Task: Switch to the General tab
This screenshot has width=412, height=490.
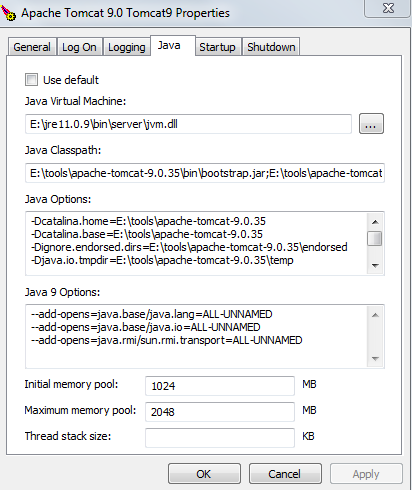Action: [32, 47]
